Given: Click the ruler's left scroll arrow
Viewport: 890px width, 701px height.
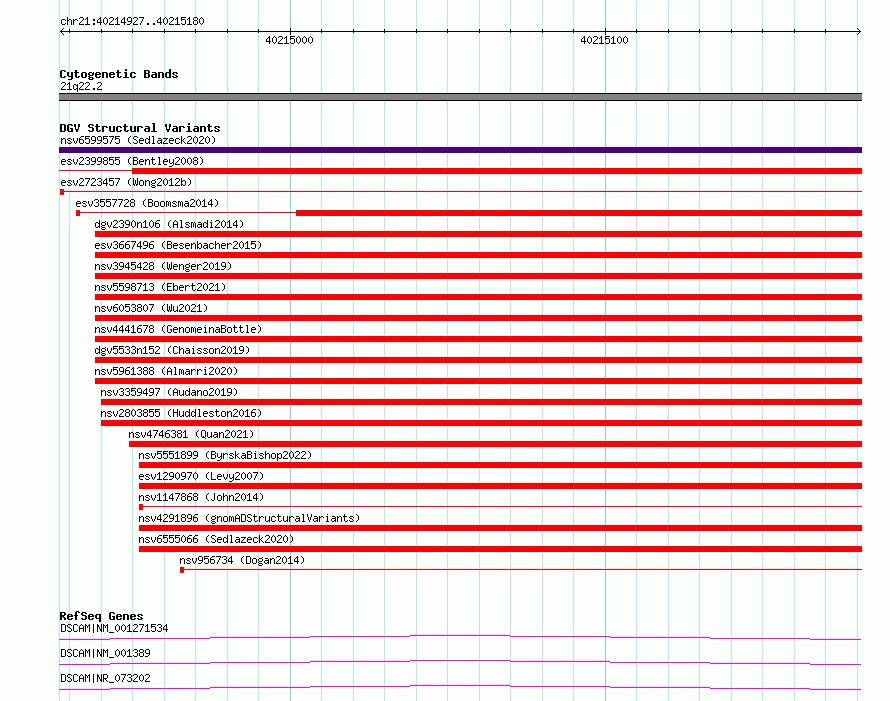Looking at the screenshot, I should [63, 31].
